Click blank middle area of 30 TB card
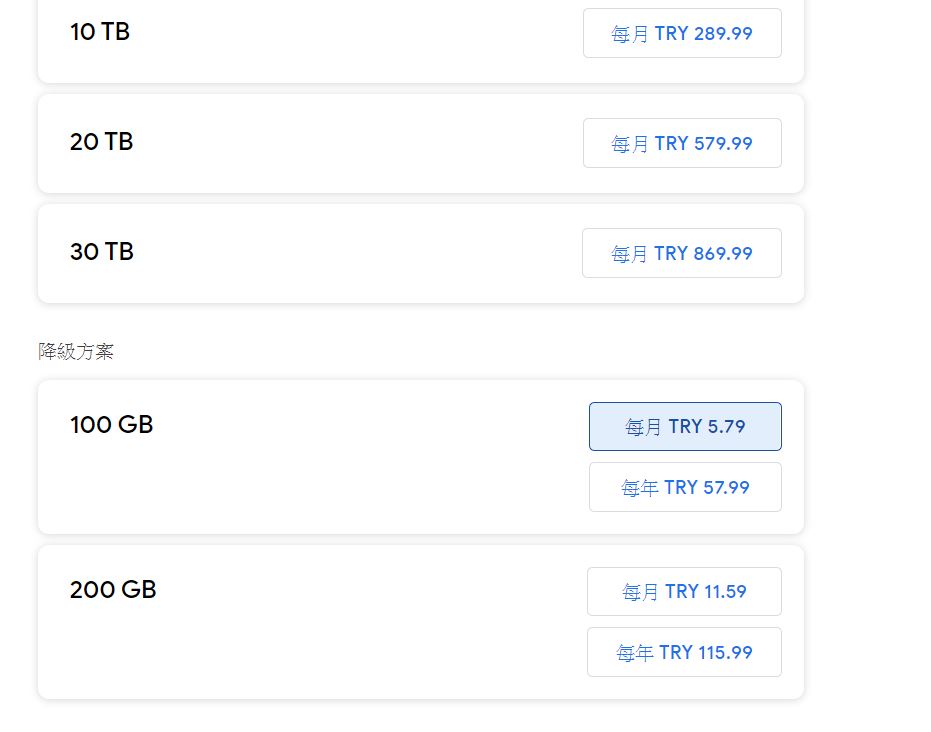Viewport: 931px width, 732px height. [x=350, y=253]
